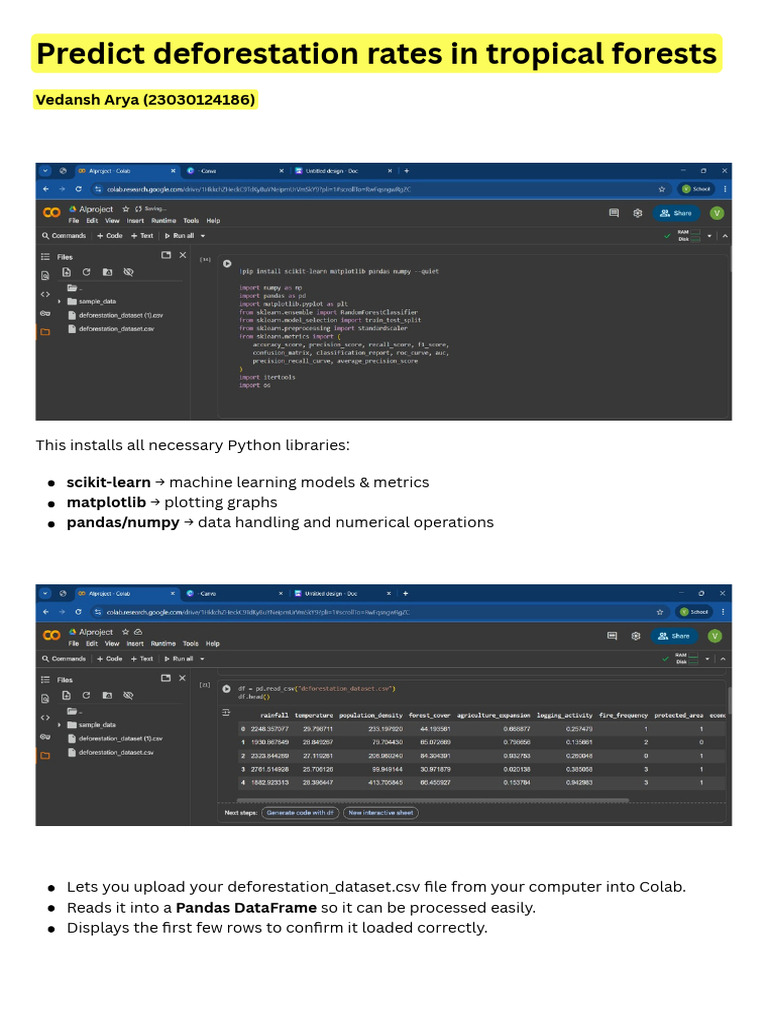The height and width of the screenshot is (1024, 768).
Task: Click green V account avatar in top screenshot
Action: click(x=716, y=213)
